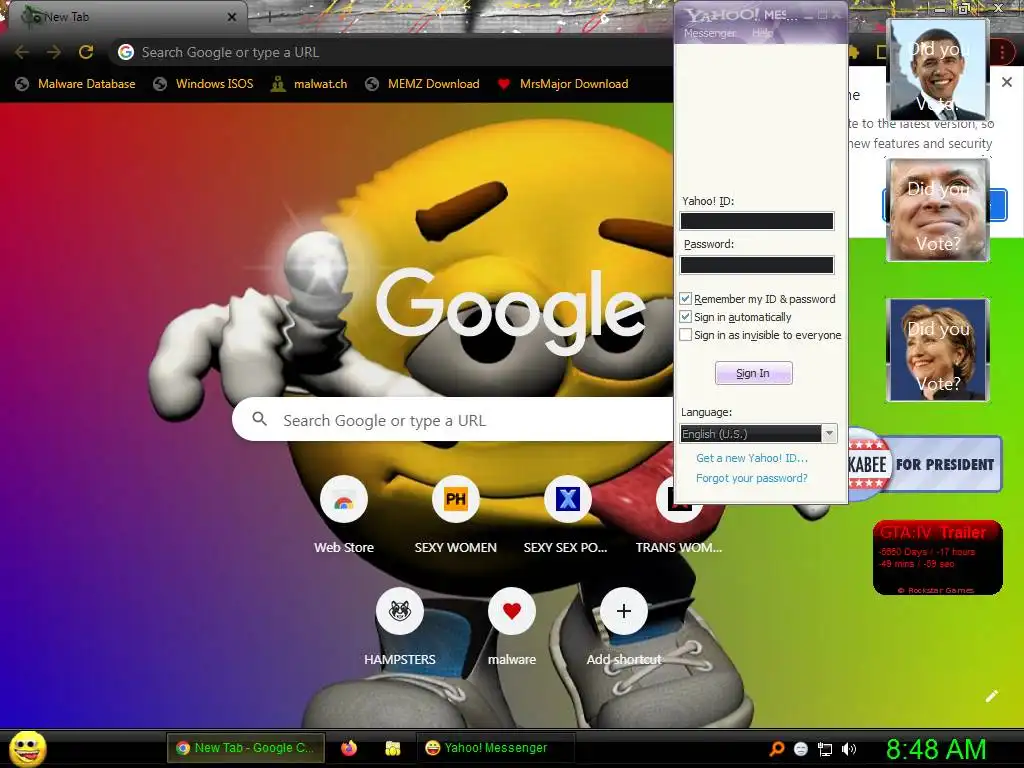Click the orange search tray icon
Image resolution: width=1024 pixels, height=768 pixels.
click(x=776, y=749)
